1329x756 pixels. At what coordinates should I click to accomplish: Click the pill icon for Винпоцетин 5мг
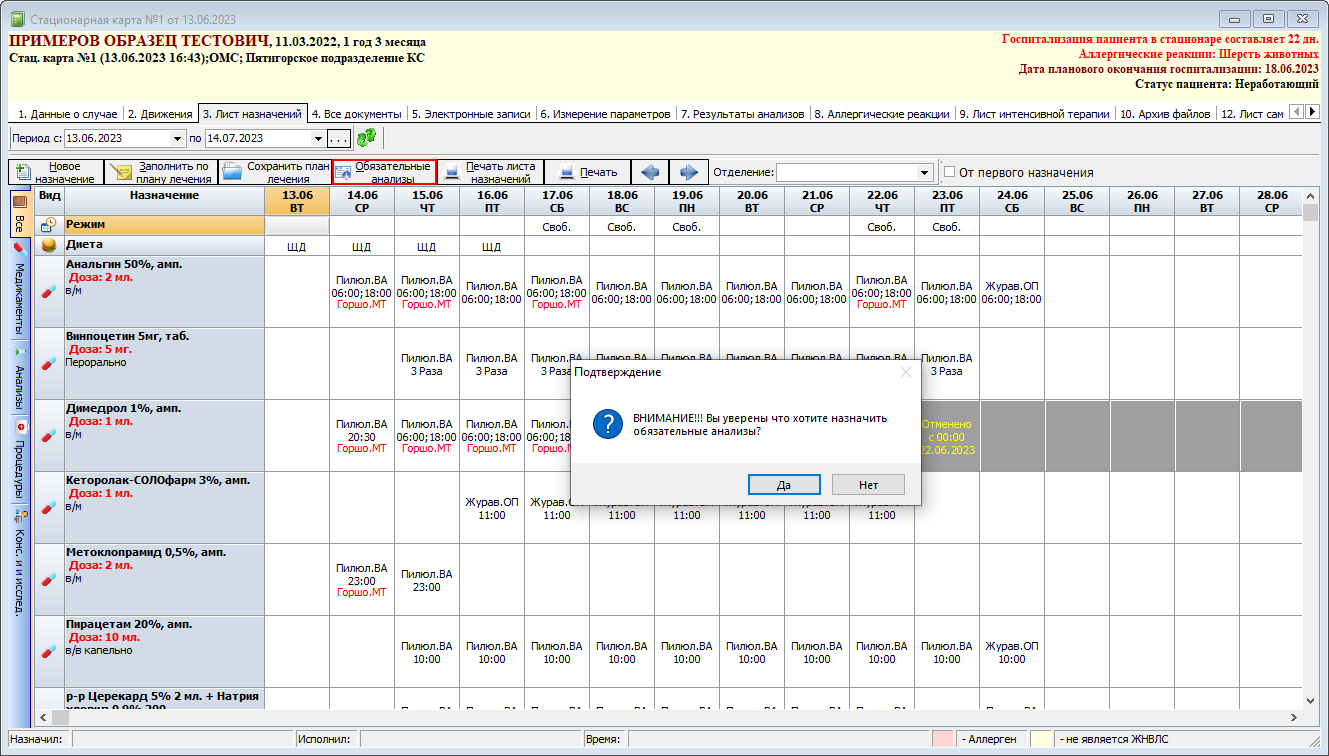49,363
